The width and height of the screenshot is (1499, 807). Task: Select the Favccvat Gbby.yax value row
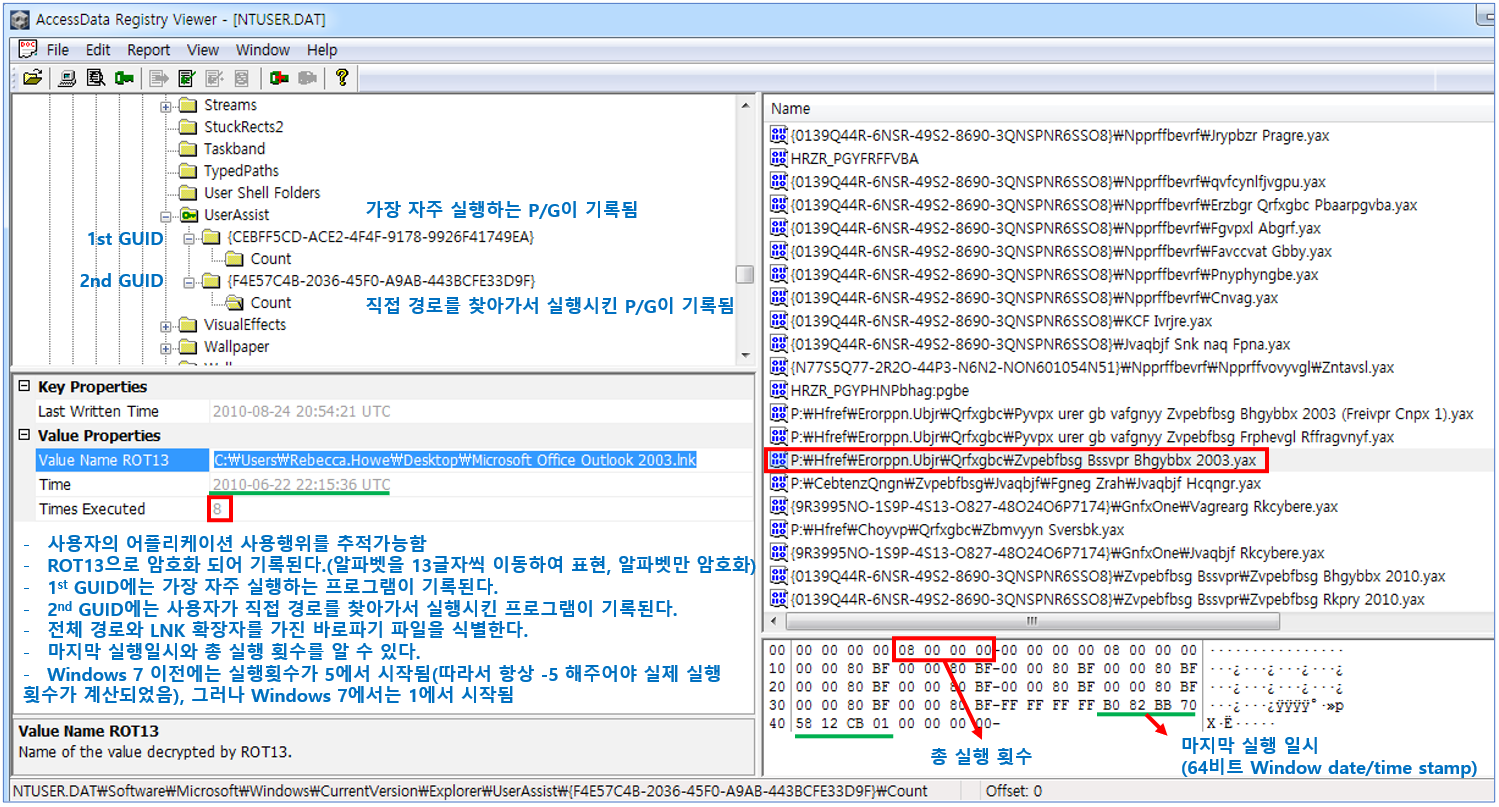click(x=1061, y=251)
